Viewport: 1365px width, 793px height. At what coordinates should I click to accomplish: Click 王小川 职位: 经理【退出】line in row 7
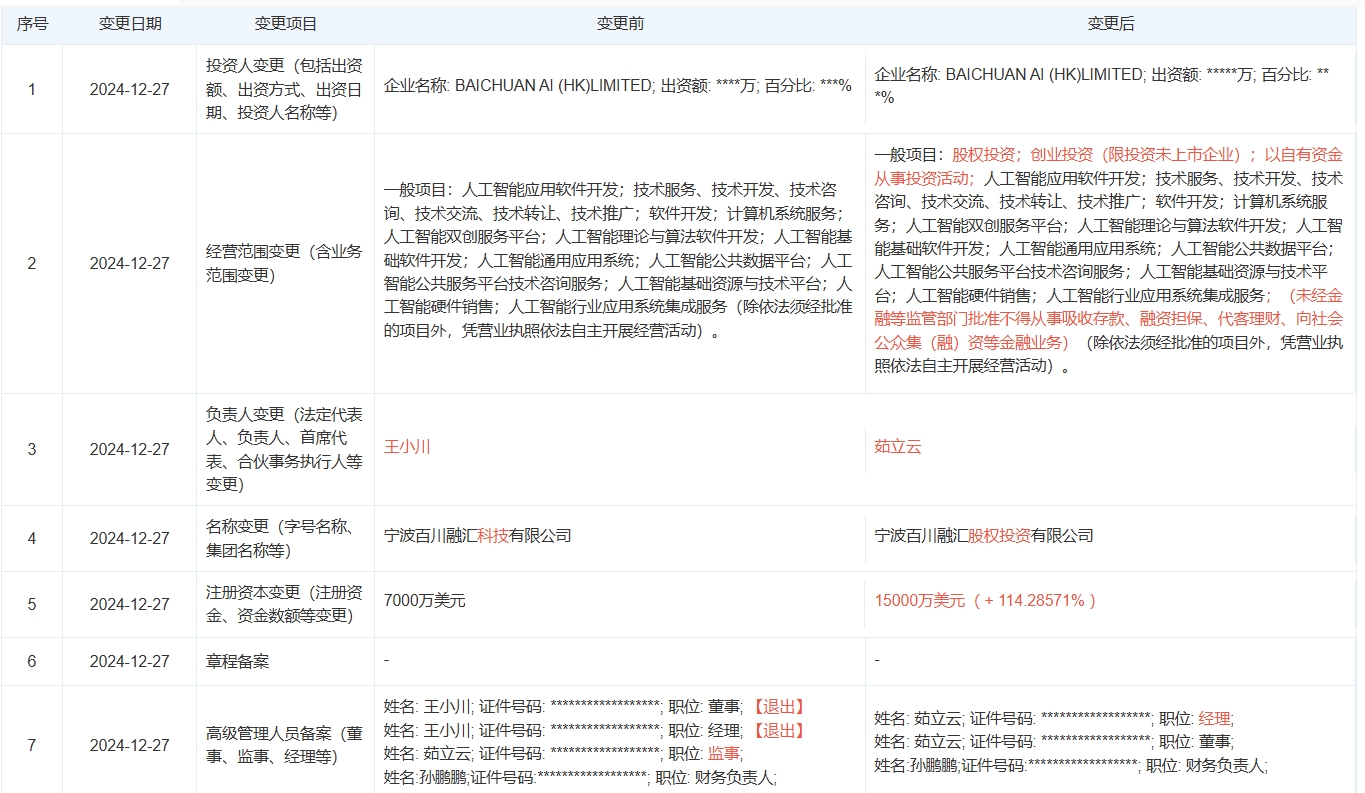595,730
